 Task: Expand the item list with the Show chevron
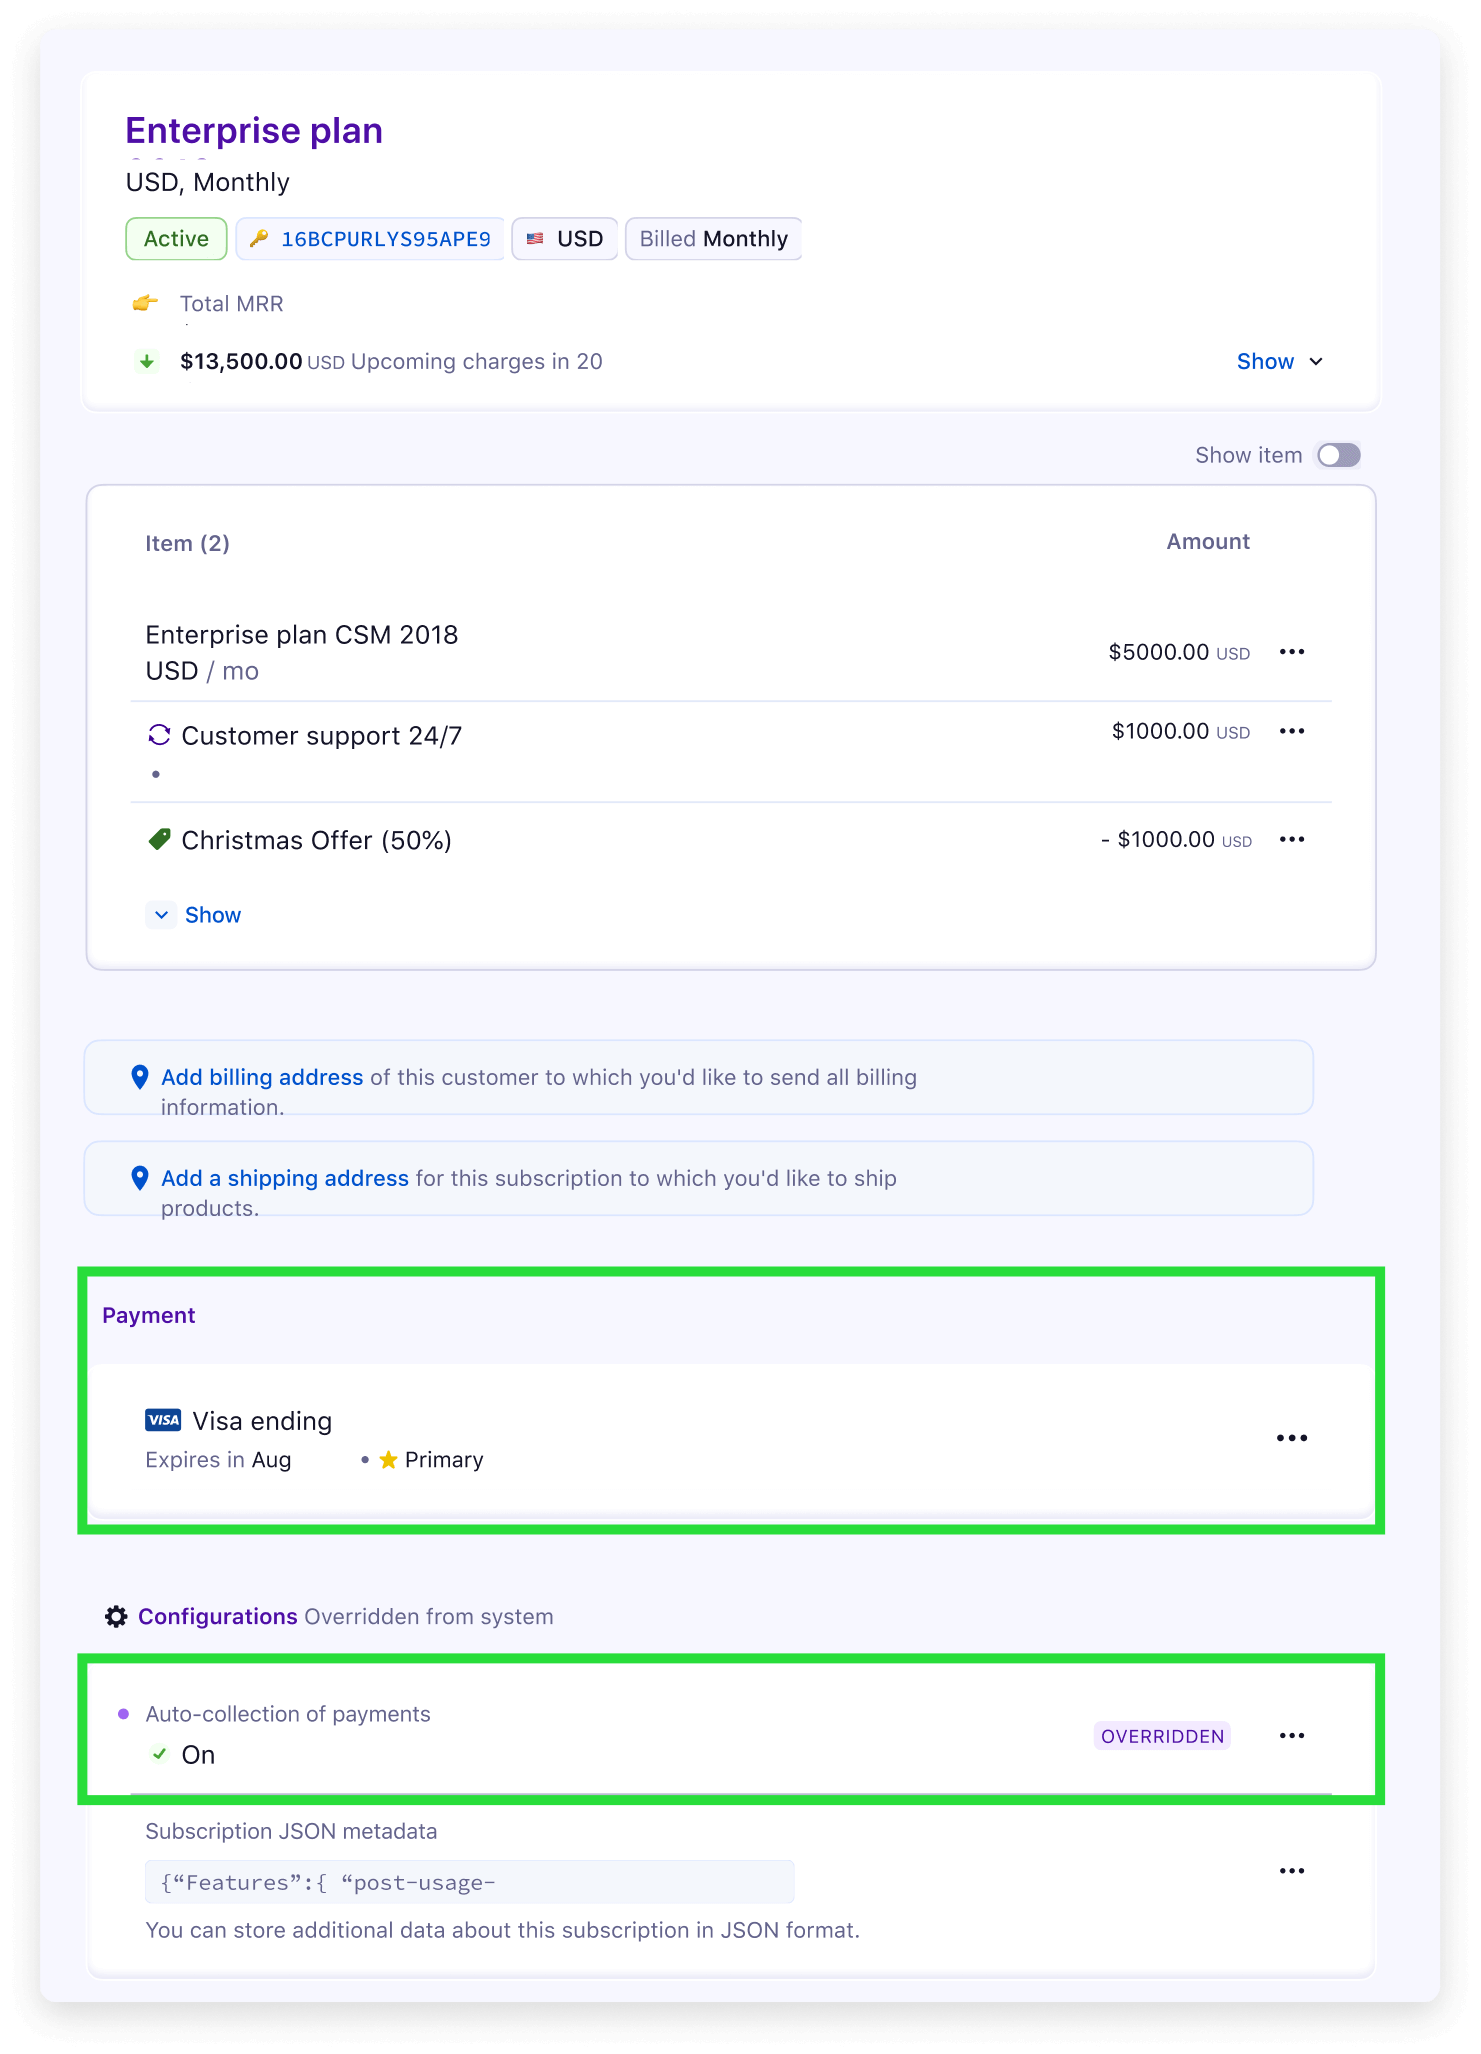point(162,915)
